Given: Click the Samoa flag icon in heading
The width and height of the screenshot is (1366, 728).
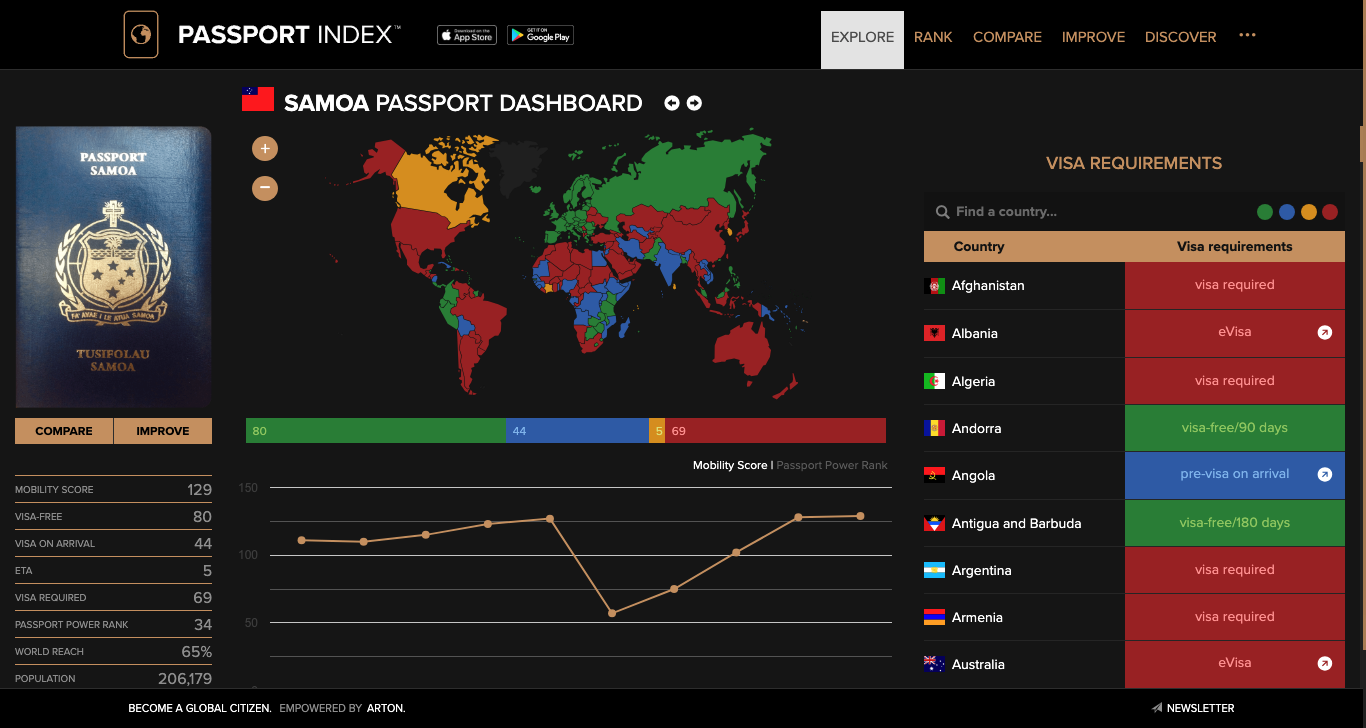Looking at the screenshot, I should (258, 99).
